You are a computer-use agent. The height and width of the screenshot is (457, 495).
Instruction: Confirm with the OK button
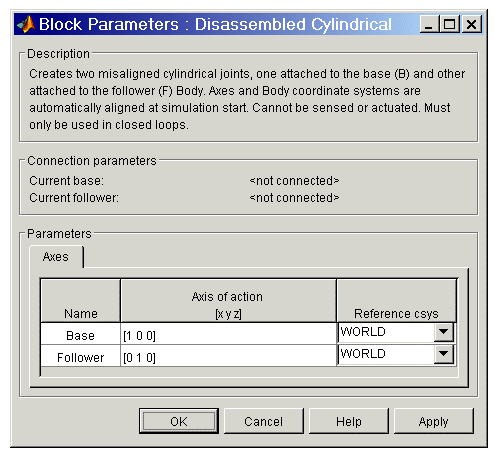coord(179,421)
